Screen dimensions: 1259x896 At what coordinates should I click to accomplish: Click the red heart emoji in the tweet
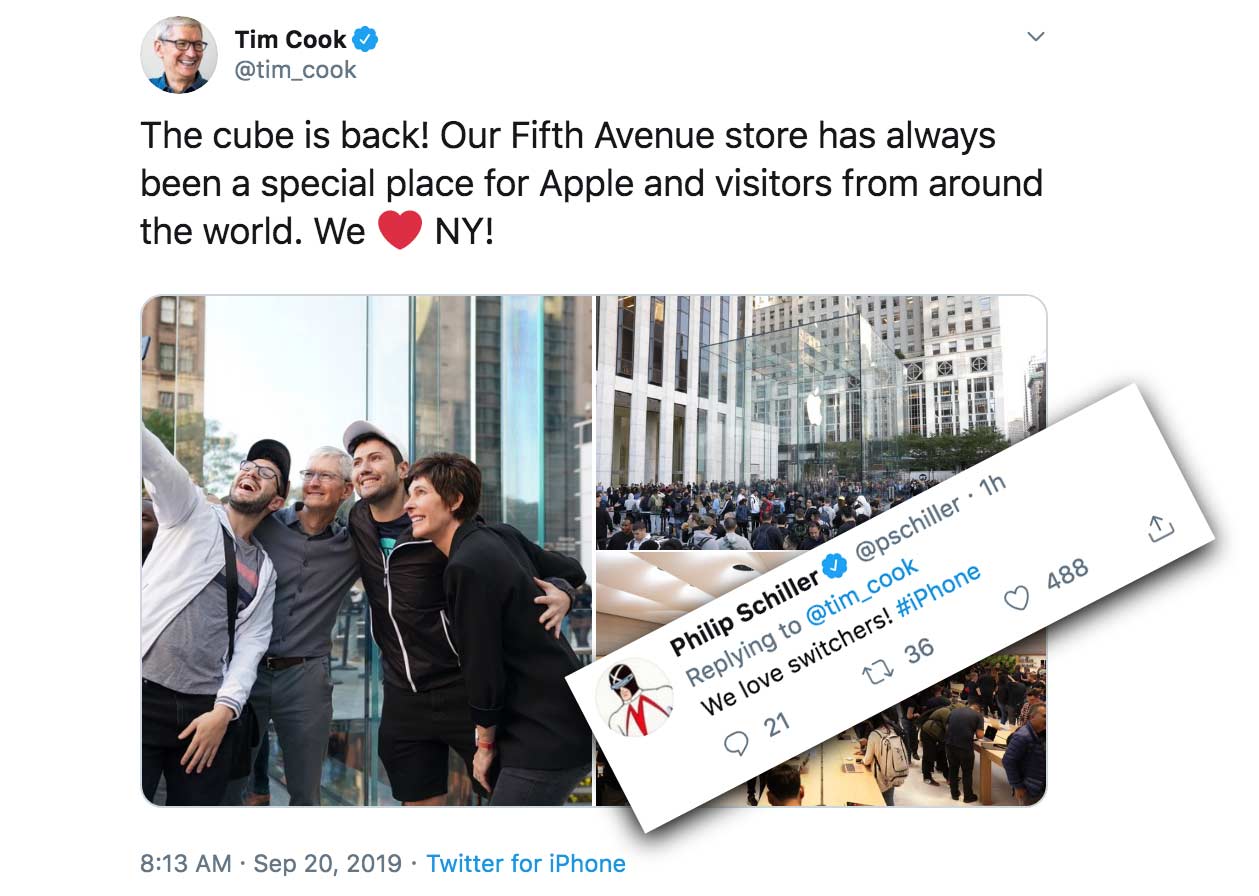coord(399,231)
